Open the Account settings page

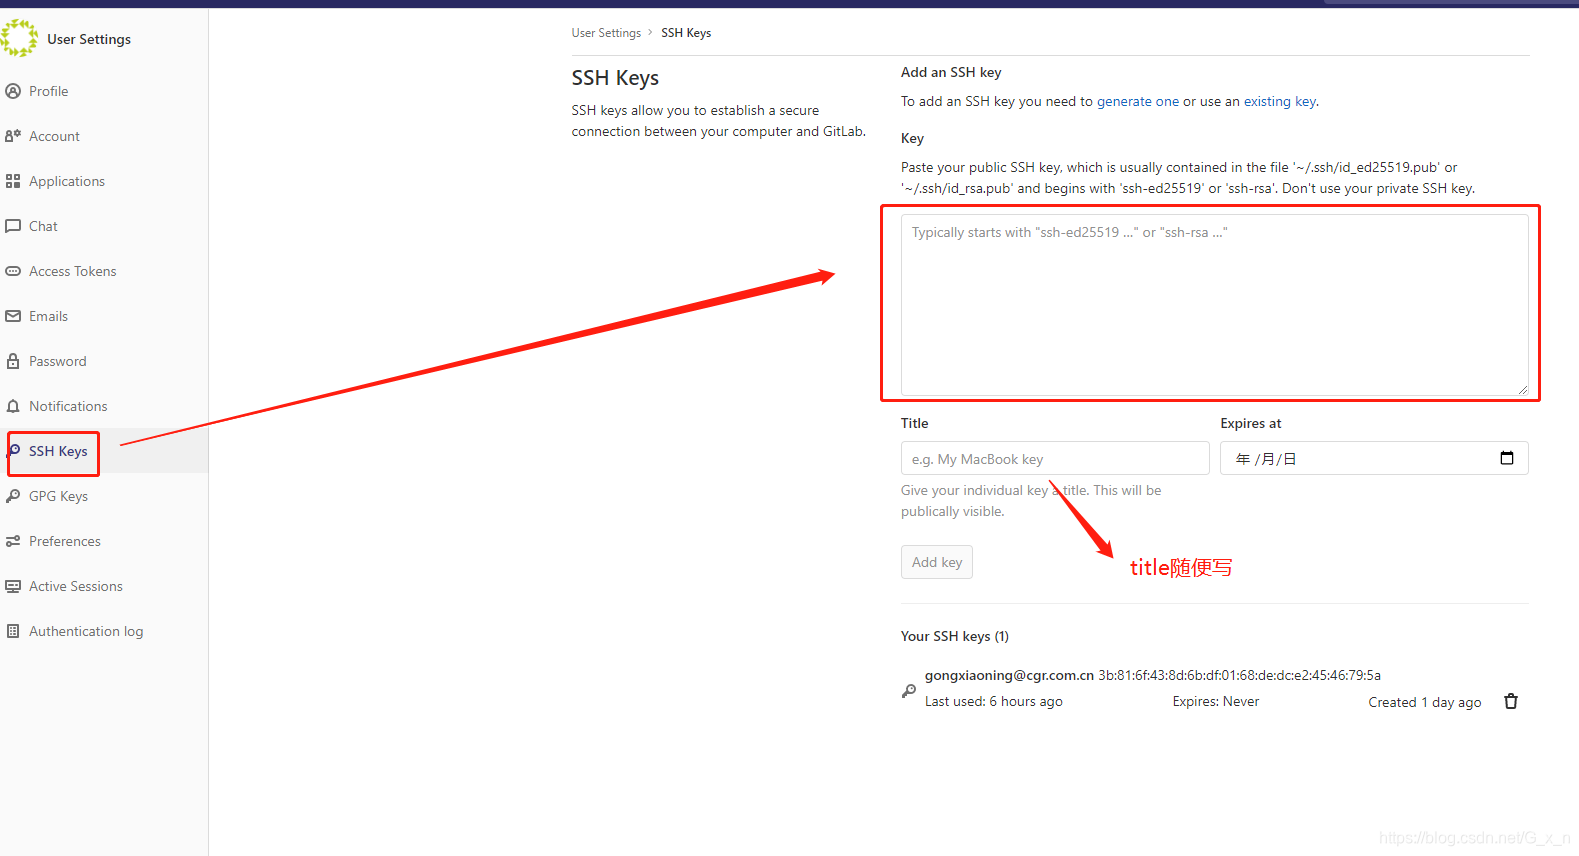[x=54, y=136]
